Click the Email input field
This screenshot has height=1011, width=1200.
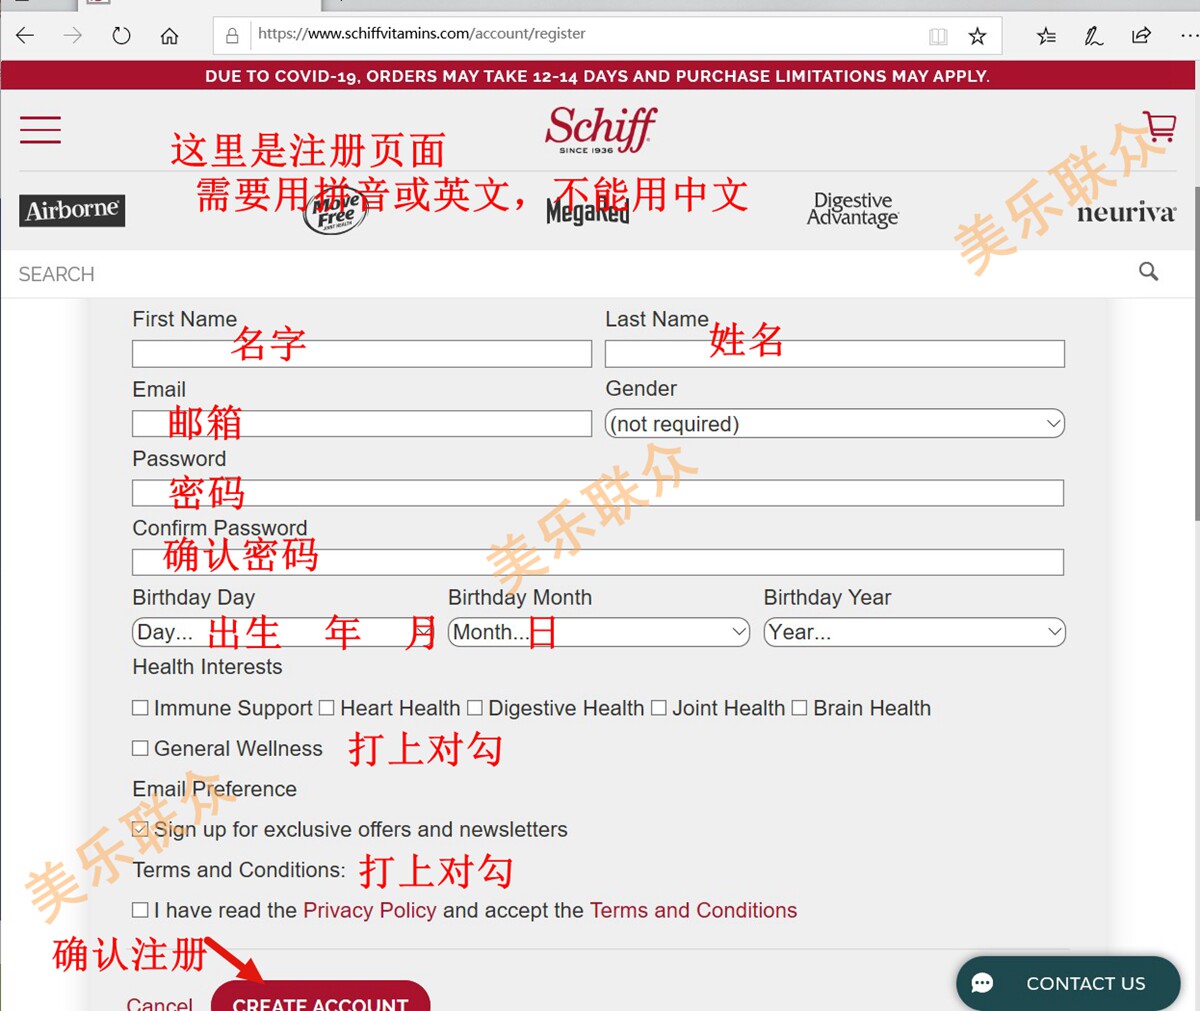tap(362, 424)
